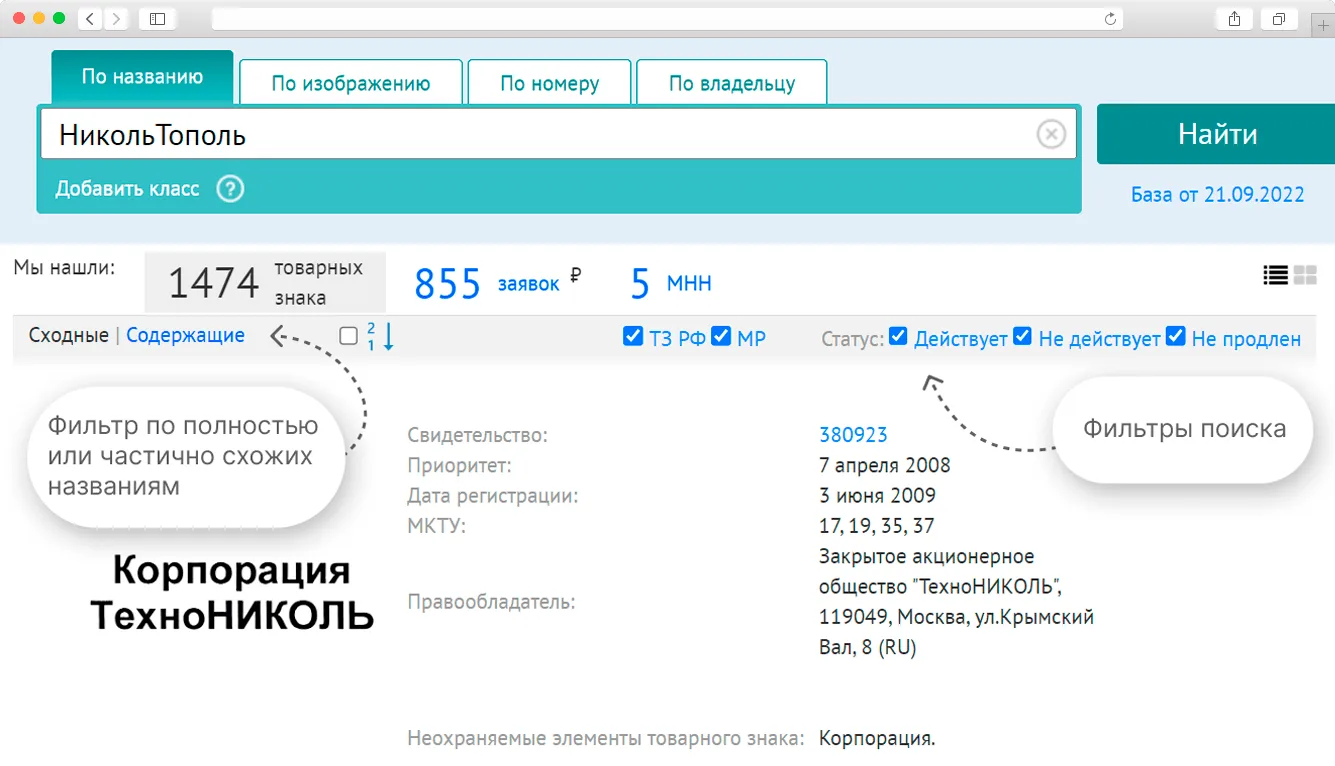Click the Дата регистрации: label
The width and height of the screenshot is (1335, 766).
tap(493, 495)
